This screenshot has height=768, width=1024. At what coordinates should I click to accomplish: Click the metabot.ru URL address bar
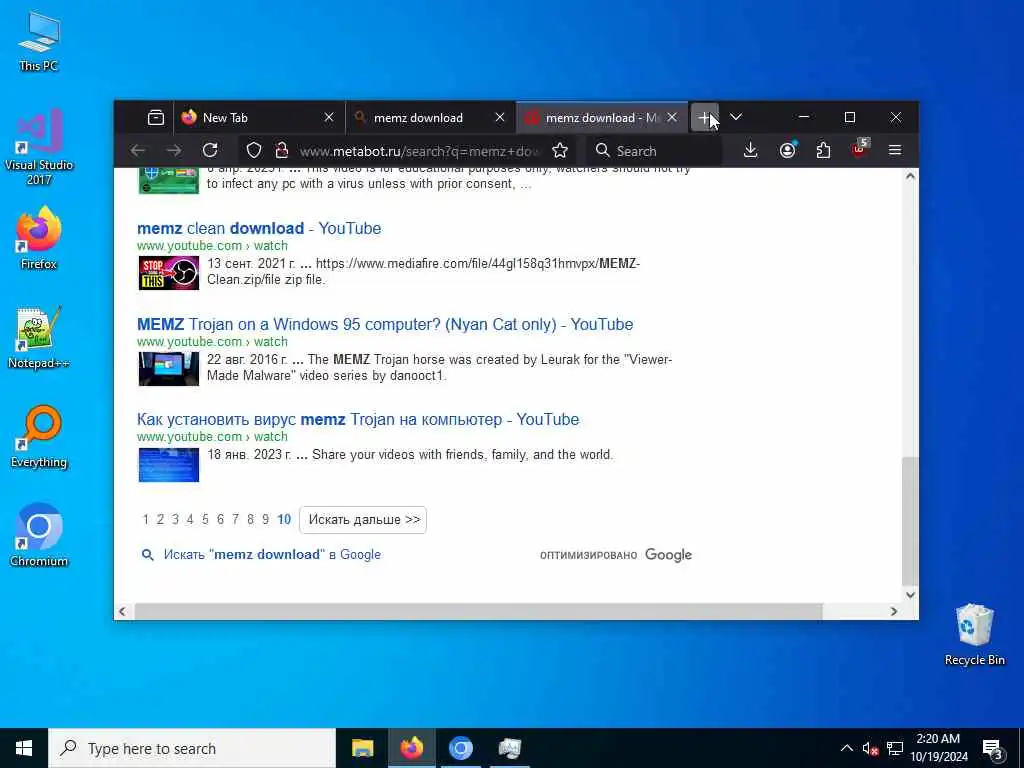point(419,152)
